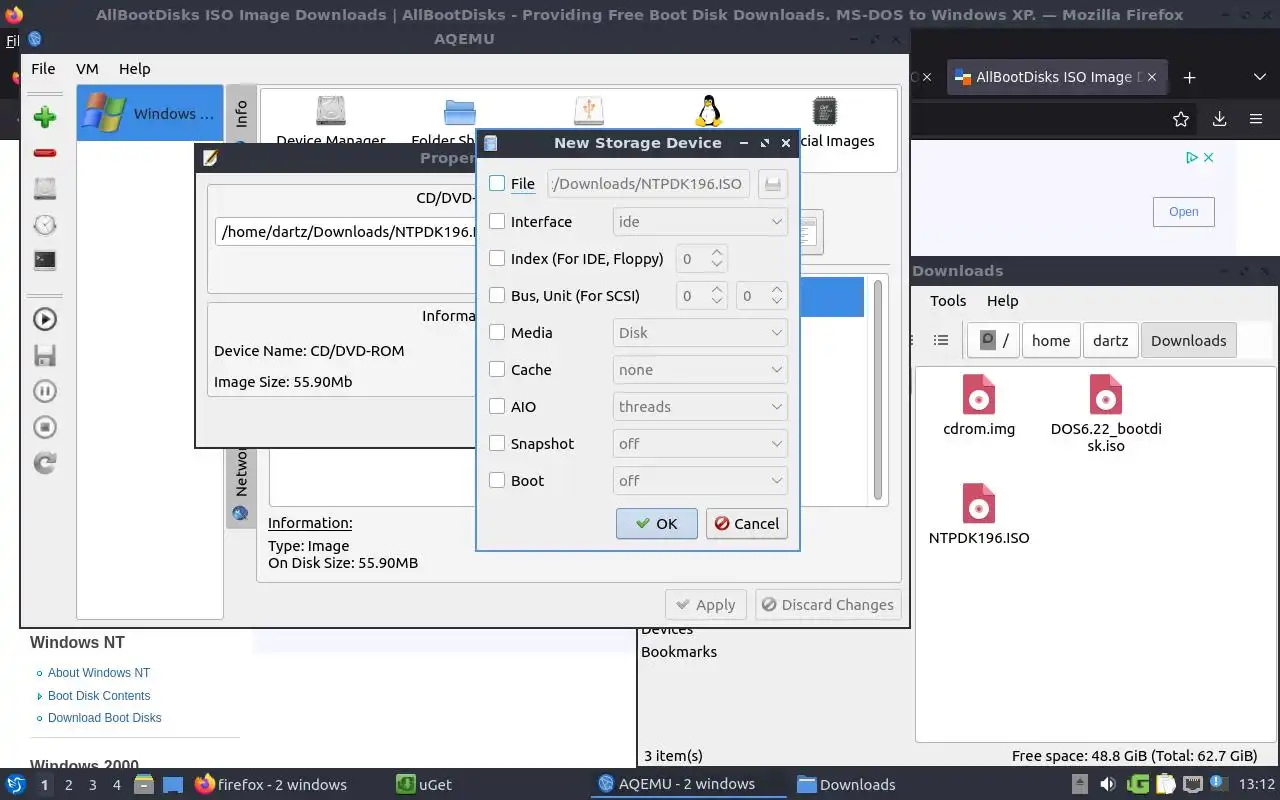Tick the Index (For IDE, Floppy) checkbox
This screenshot has width=1280, height=800.
point(497,259)
